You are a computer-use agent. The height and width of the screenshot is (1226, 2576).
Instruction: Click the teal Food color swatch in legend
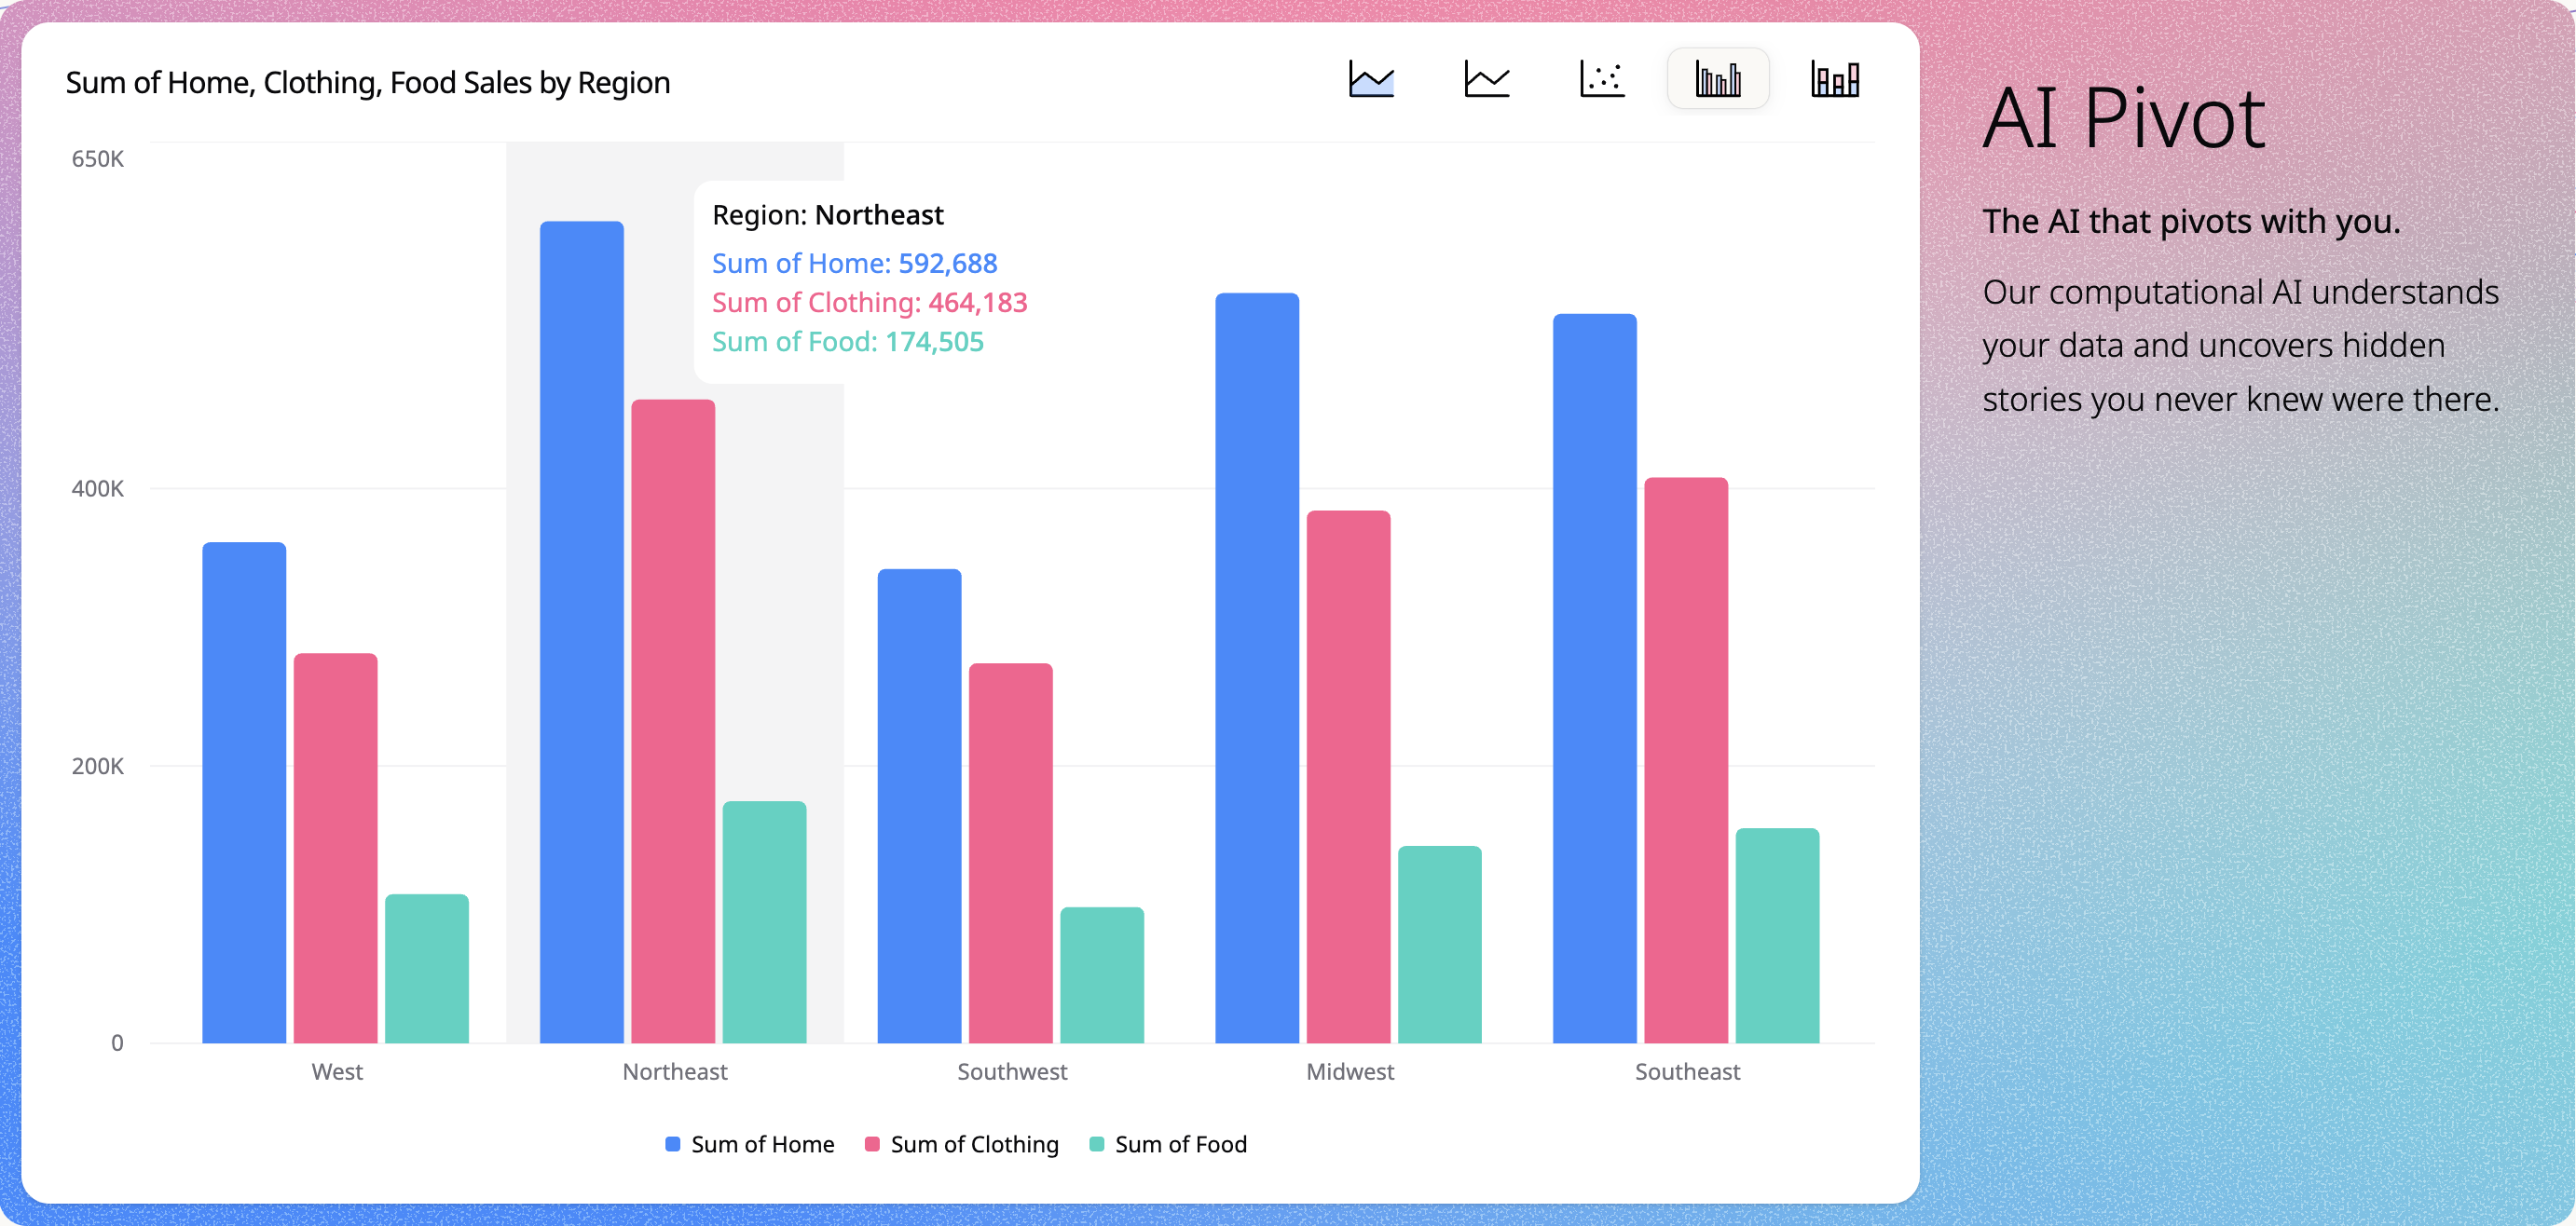(x=1095, y=1144)
